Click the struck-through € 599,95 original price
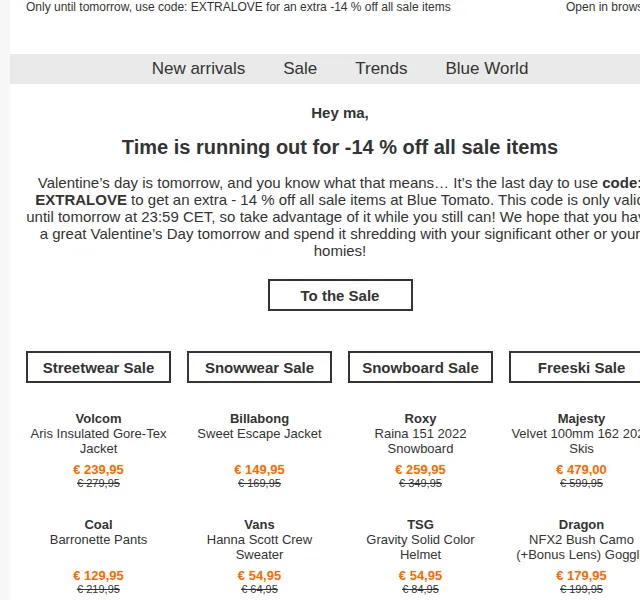 point(581,483)
